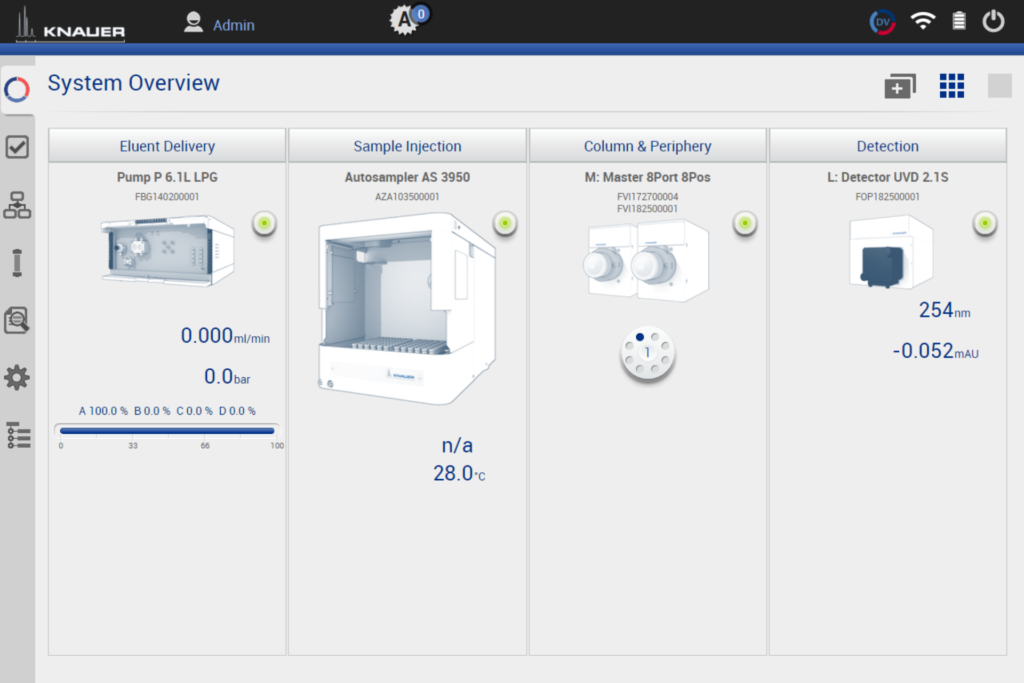The image size is (1024, 683).
Task: Click serial number FOP182500001
Action: pyautogui.click(x=888, y=197)
